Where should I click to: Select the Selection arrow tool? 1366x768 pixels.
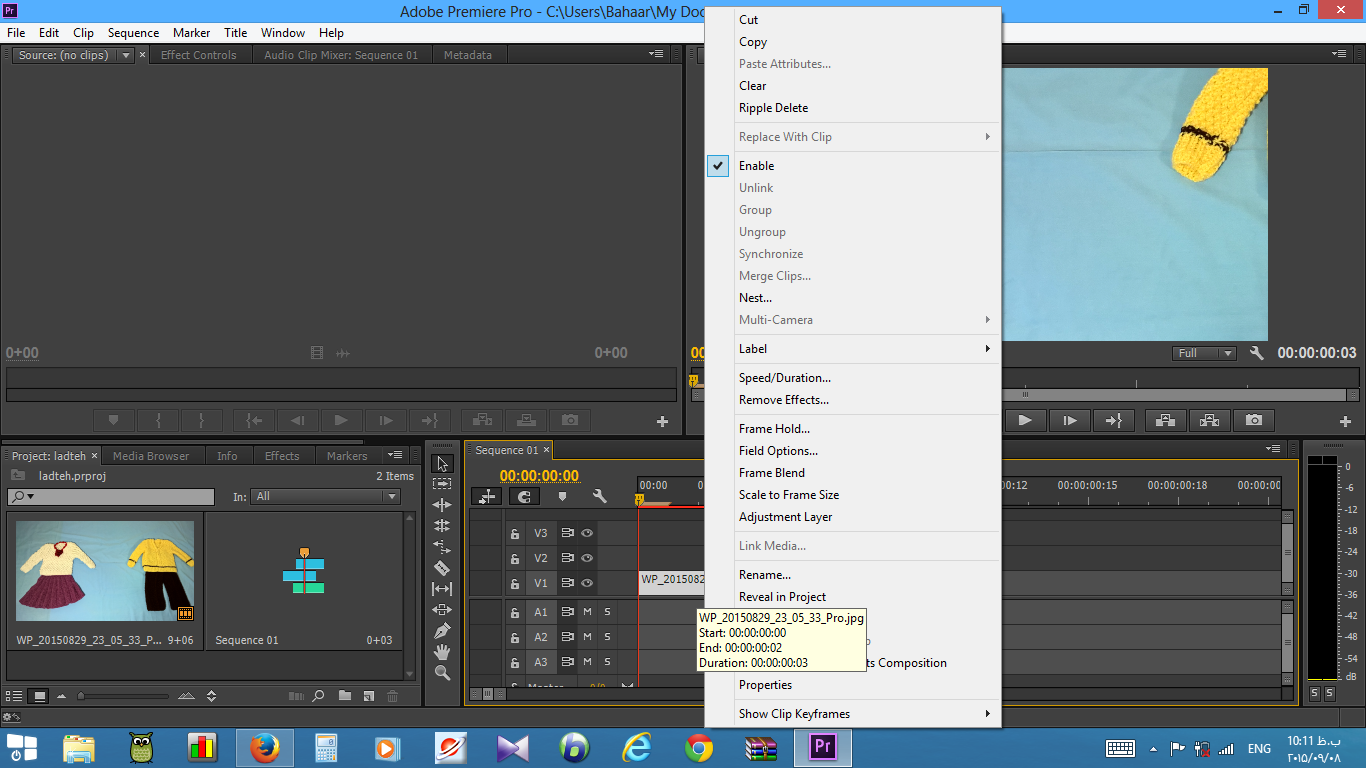tap(442, 464)
